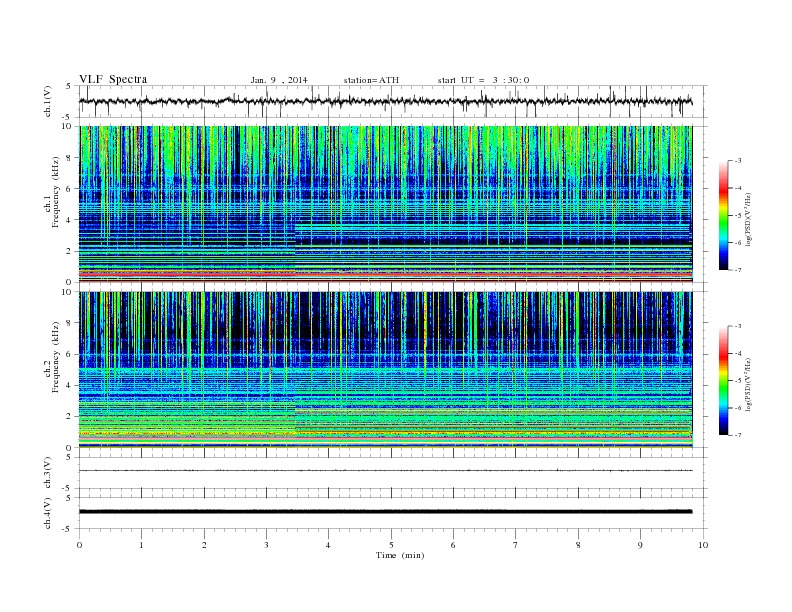The image size is (792, 612).
Task: Click the "-4" tick on ch.2 color bar
Action: pos(738,353)
